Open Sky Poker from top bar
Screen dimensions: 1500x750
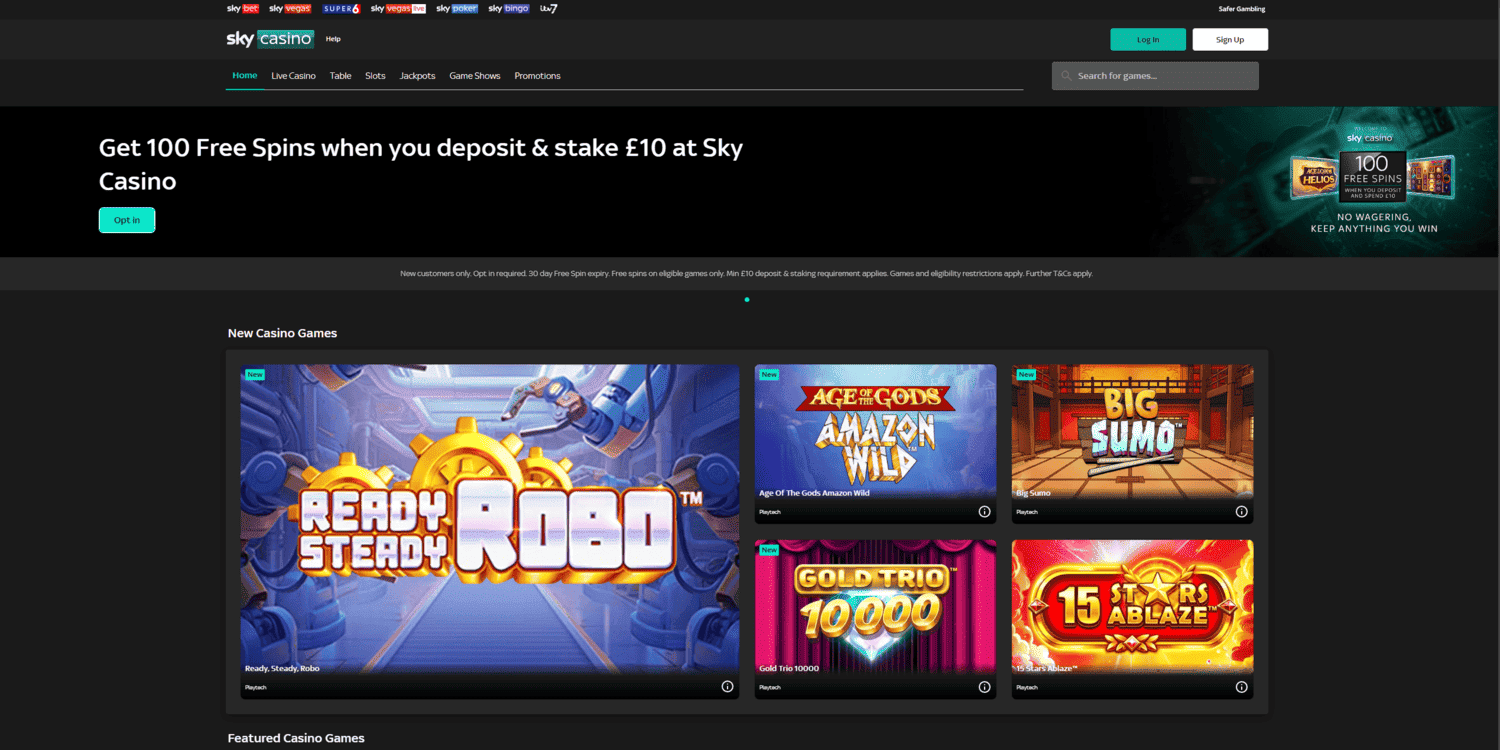(457, 9)
